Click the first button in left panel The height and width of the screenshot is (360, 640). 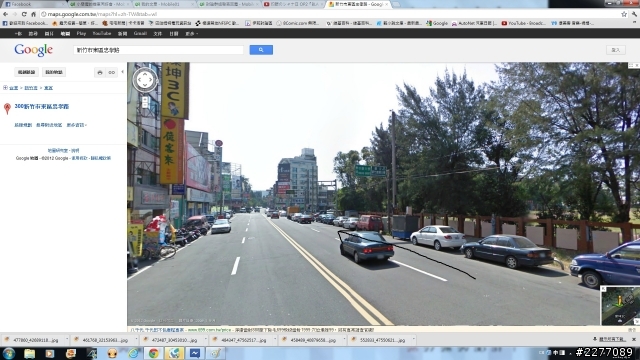click(26, 72)
